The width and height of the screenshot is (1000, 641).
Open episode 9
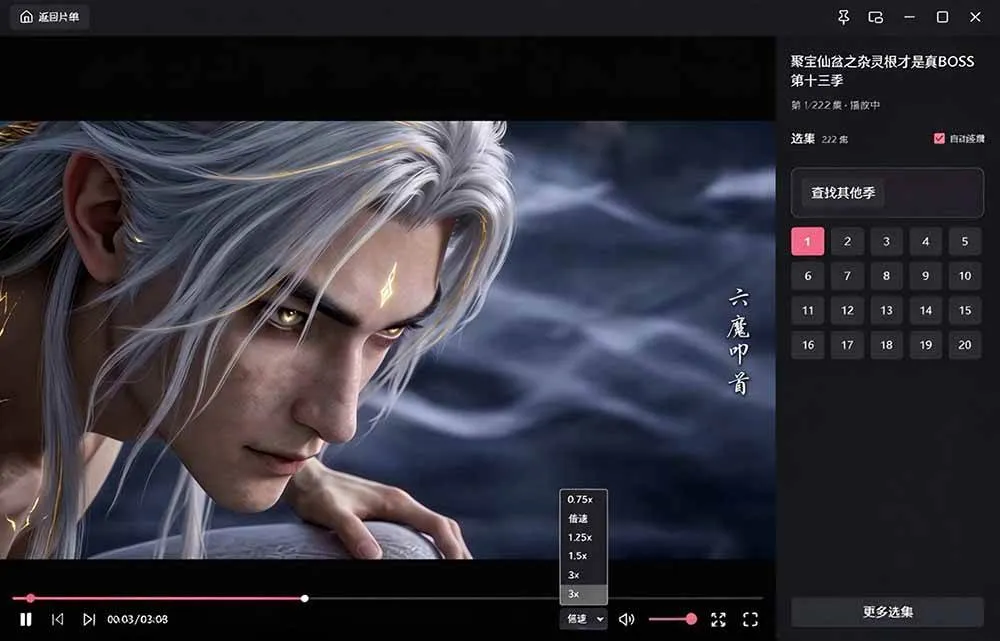coord(925,276)
